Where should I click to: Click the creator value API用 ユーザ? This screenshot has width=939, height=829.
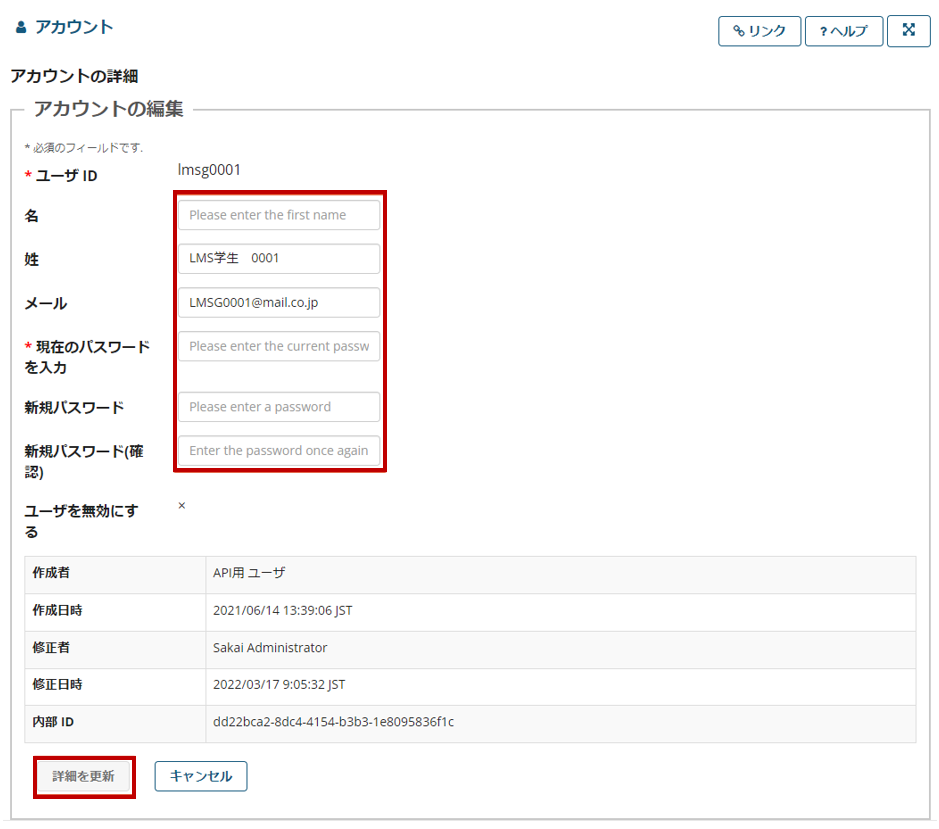pyautogui.click(x=249, y=573)
